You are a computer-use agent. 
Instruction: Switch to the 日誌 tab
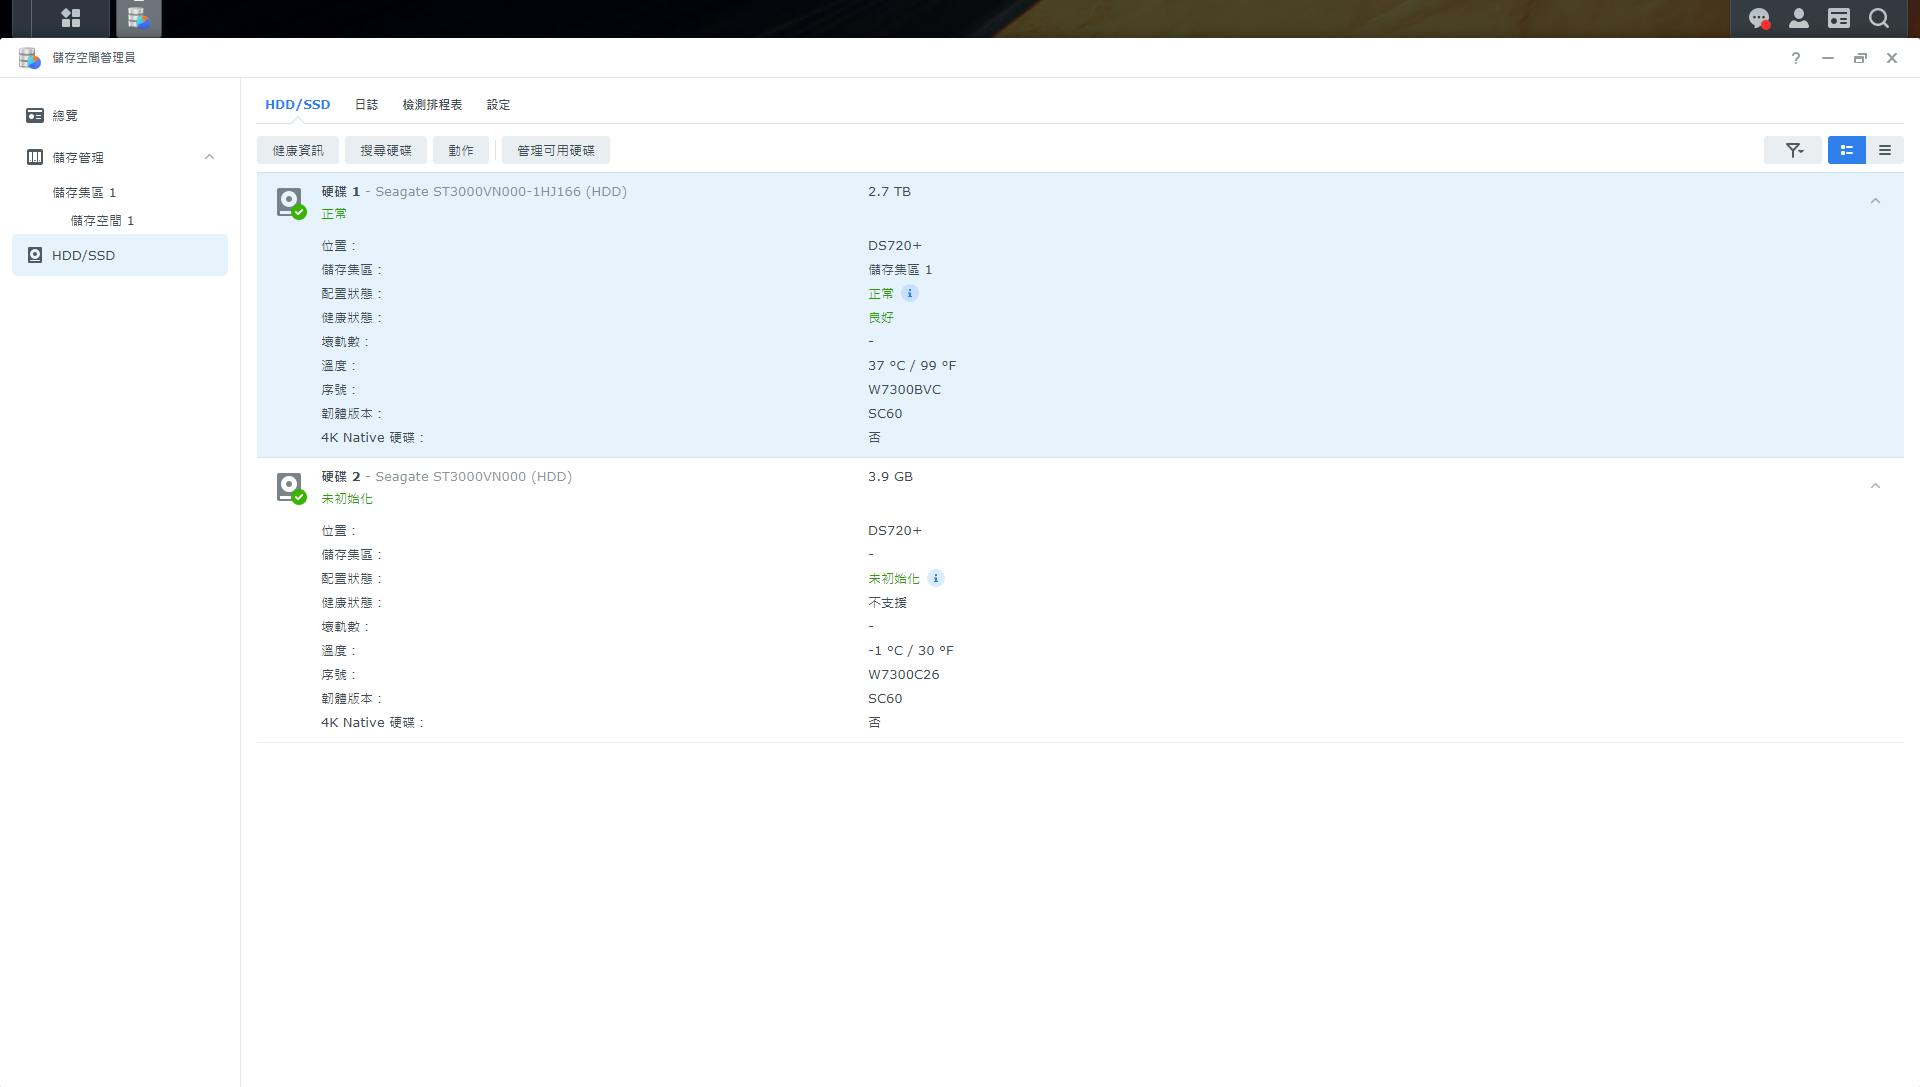[x=366, y=104]
